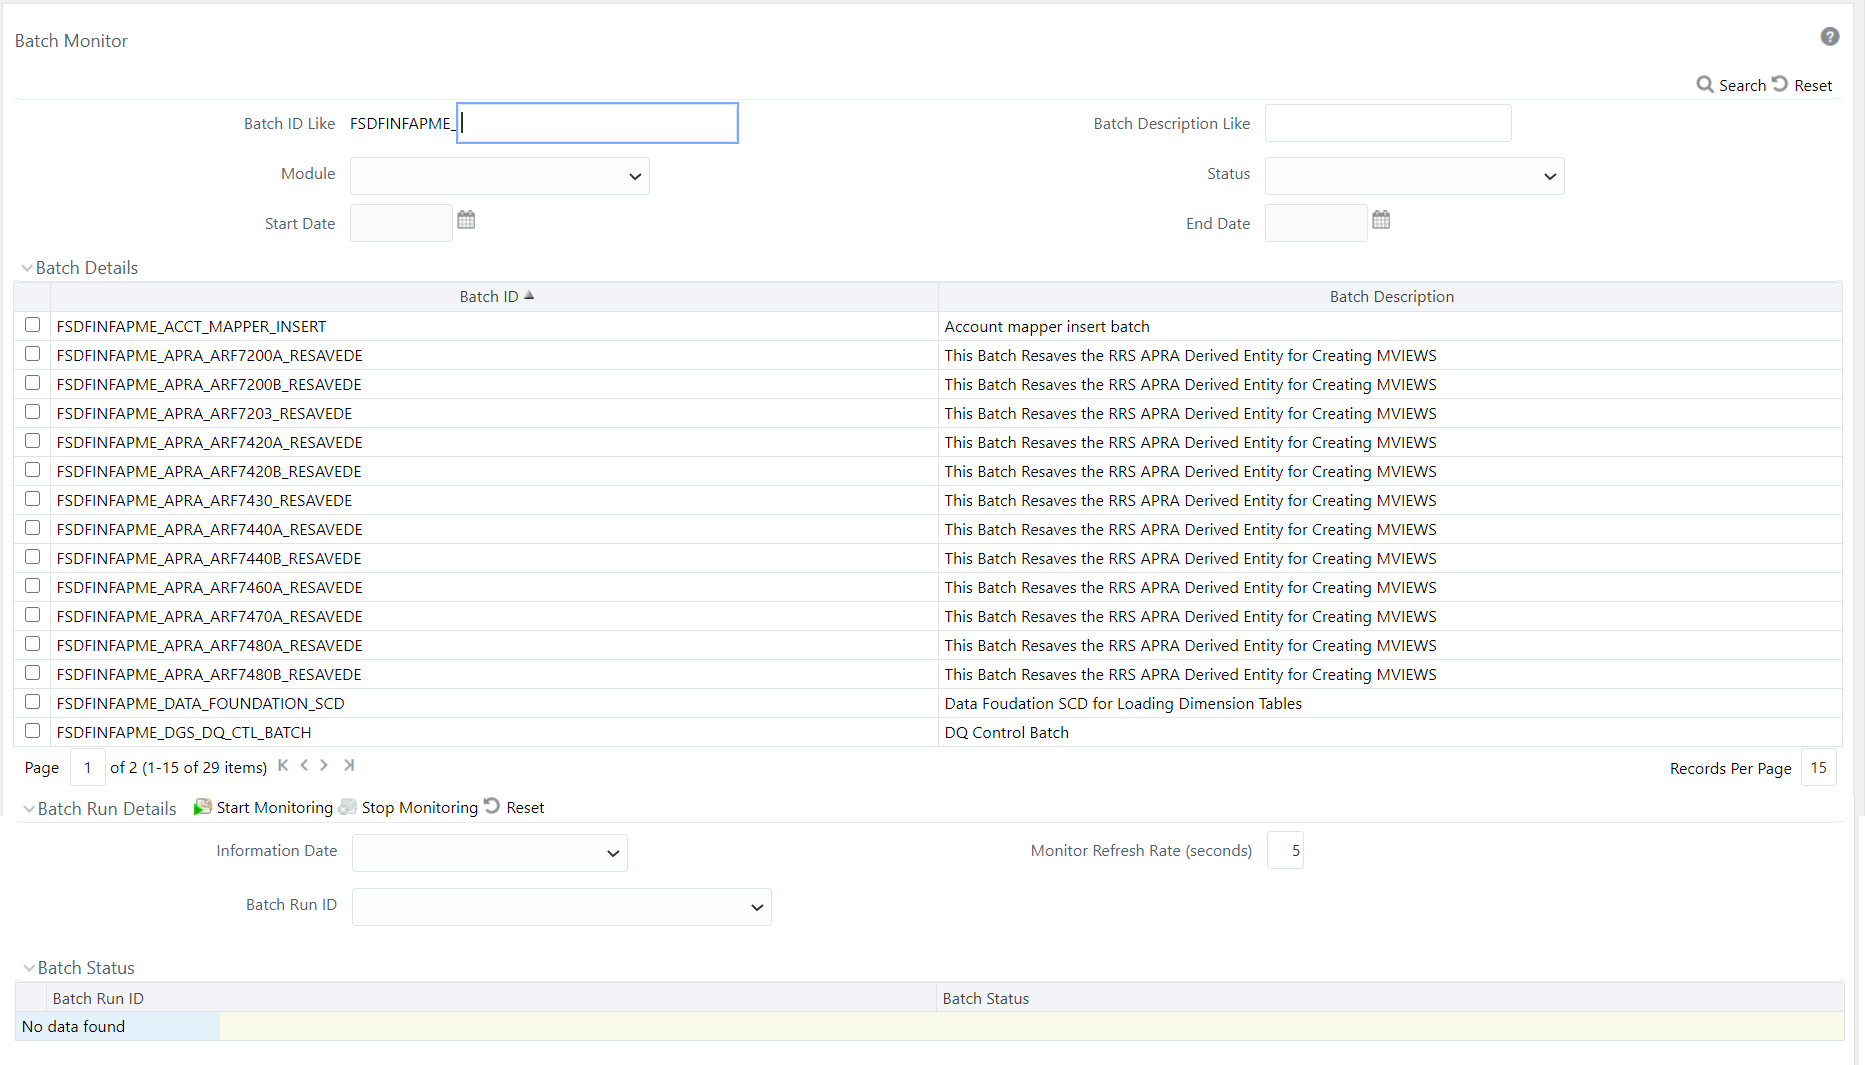1865x1065 pixels.
Task: Collapse the Batch Status section
Action: [x=28, y=967]
